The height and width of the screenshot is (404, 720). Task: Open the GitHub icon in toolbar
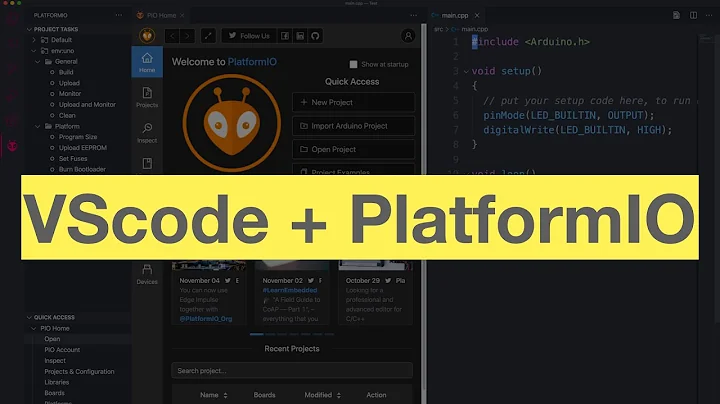tap(315, 36)
